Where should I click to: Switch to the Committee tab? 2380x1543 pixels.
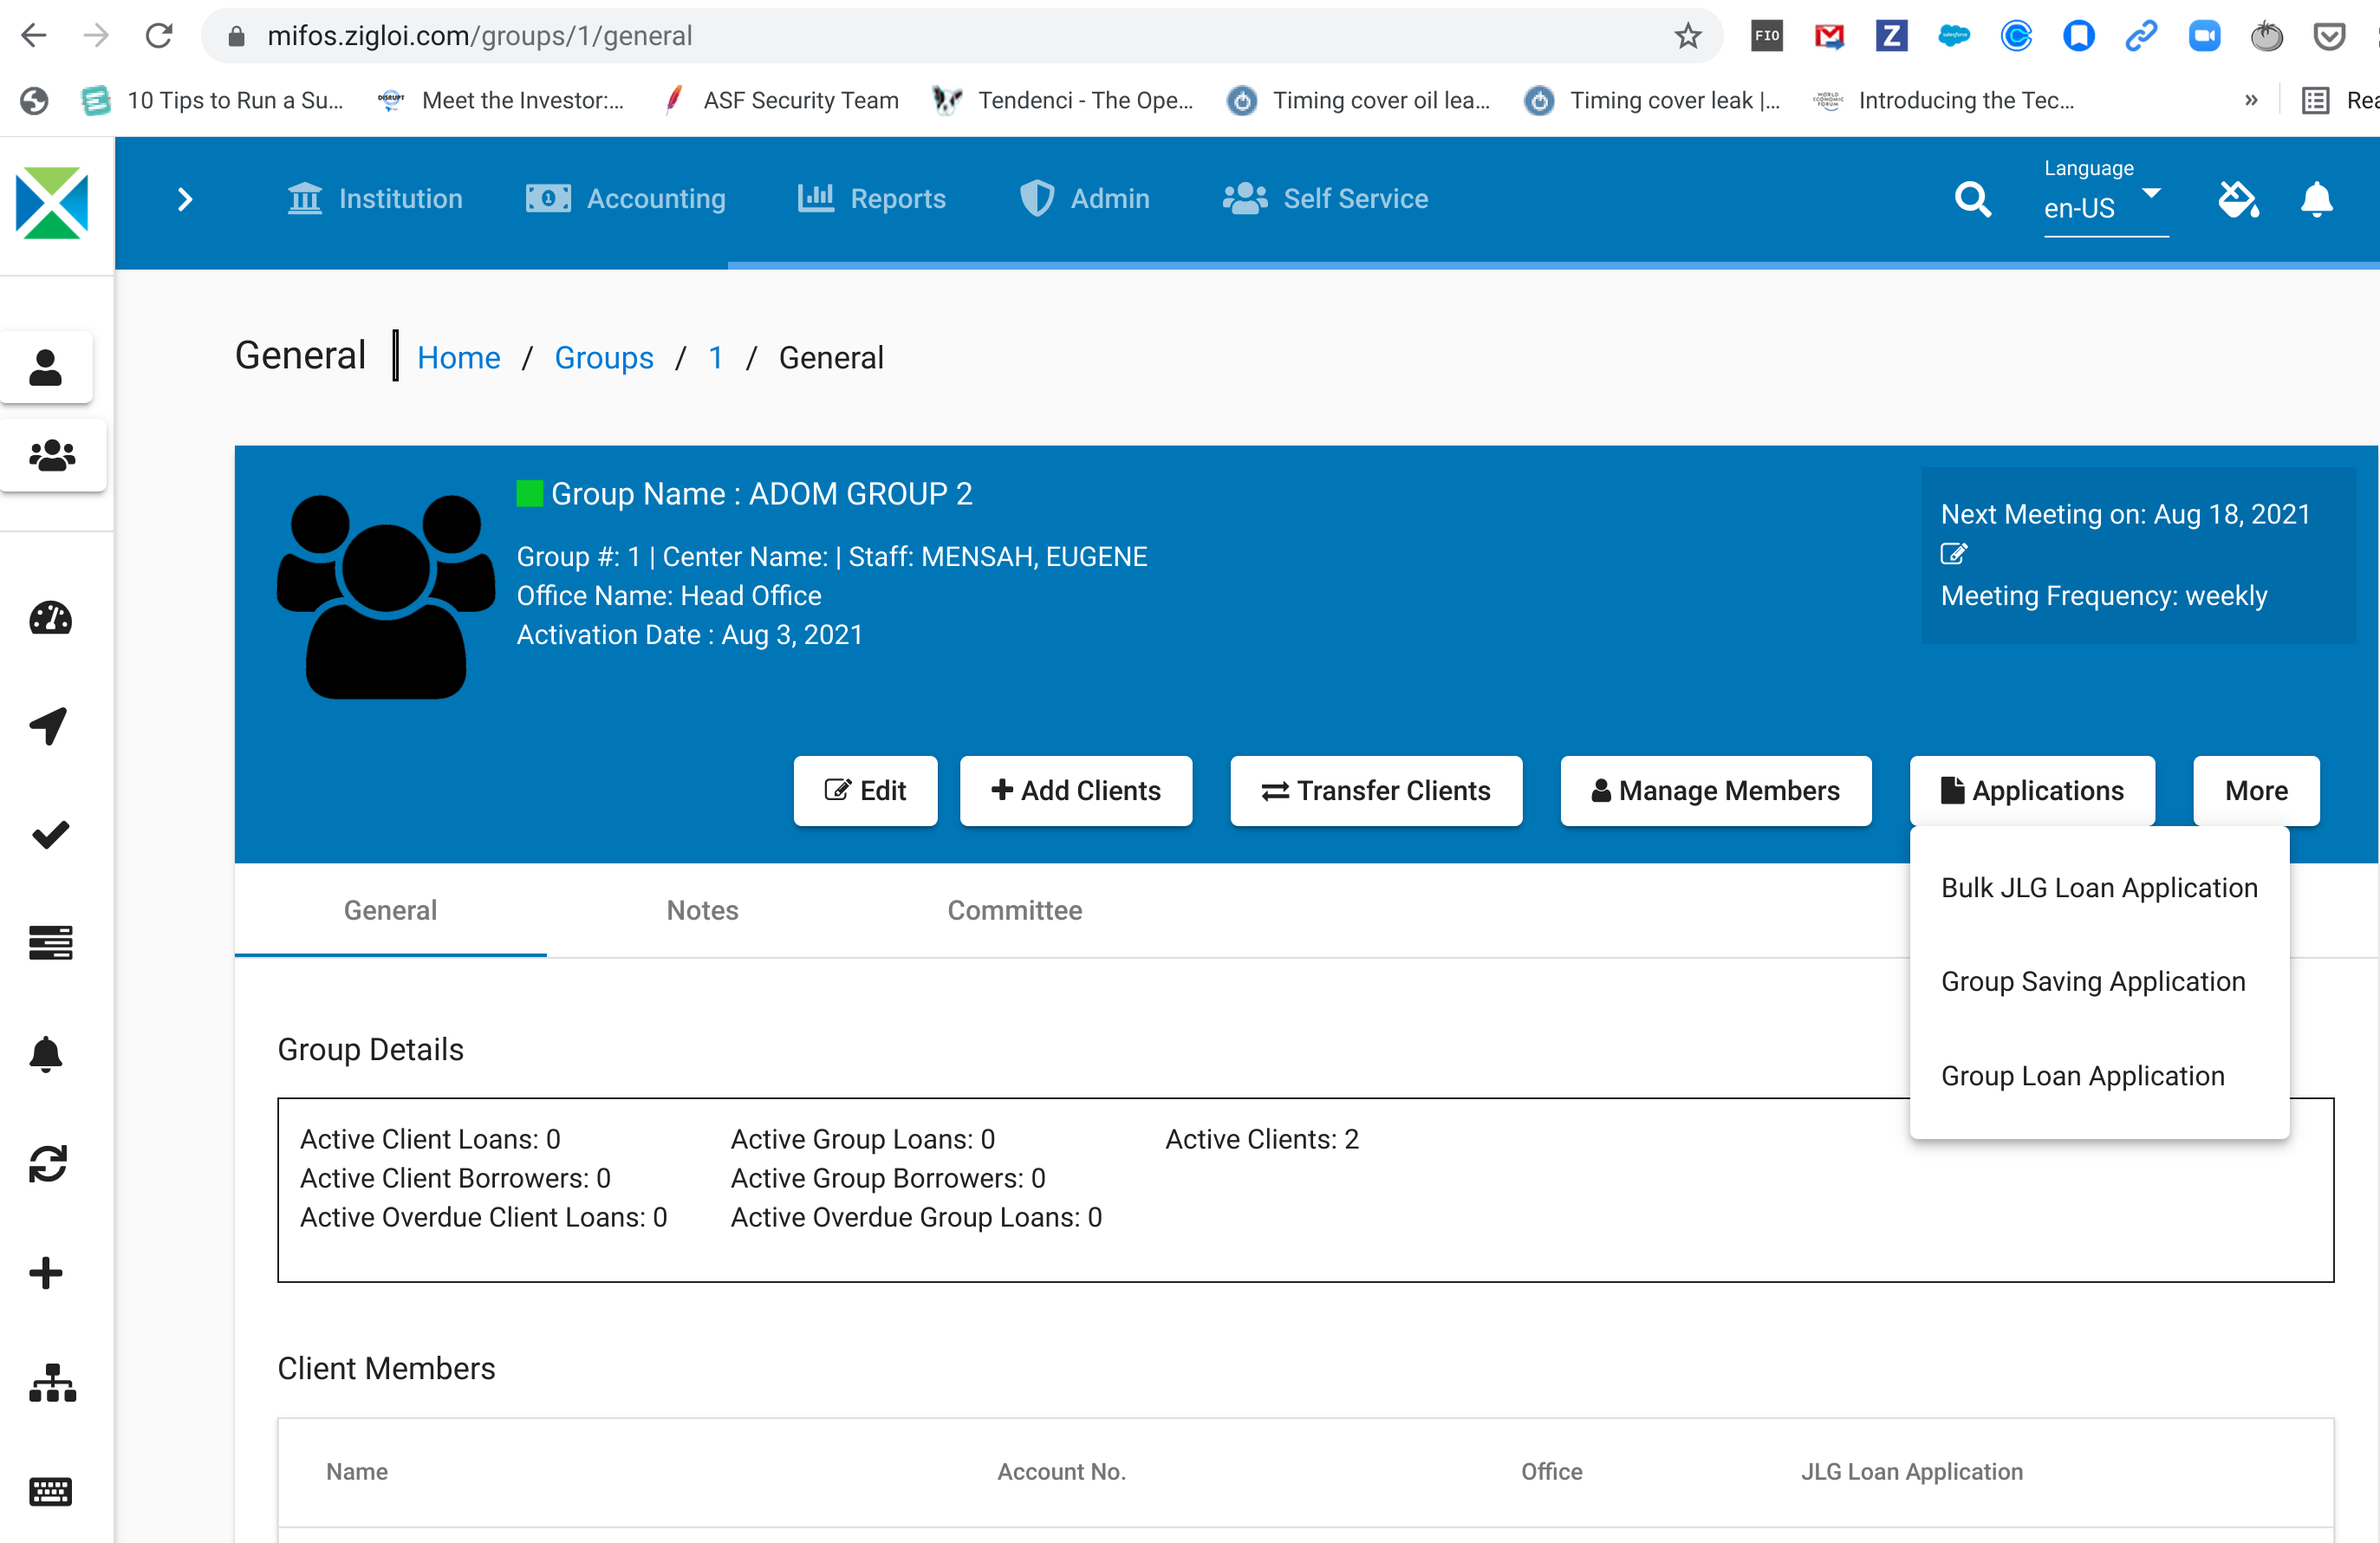1014,910
